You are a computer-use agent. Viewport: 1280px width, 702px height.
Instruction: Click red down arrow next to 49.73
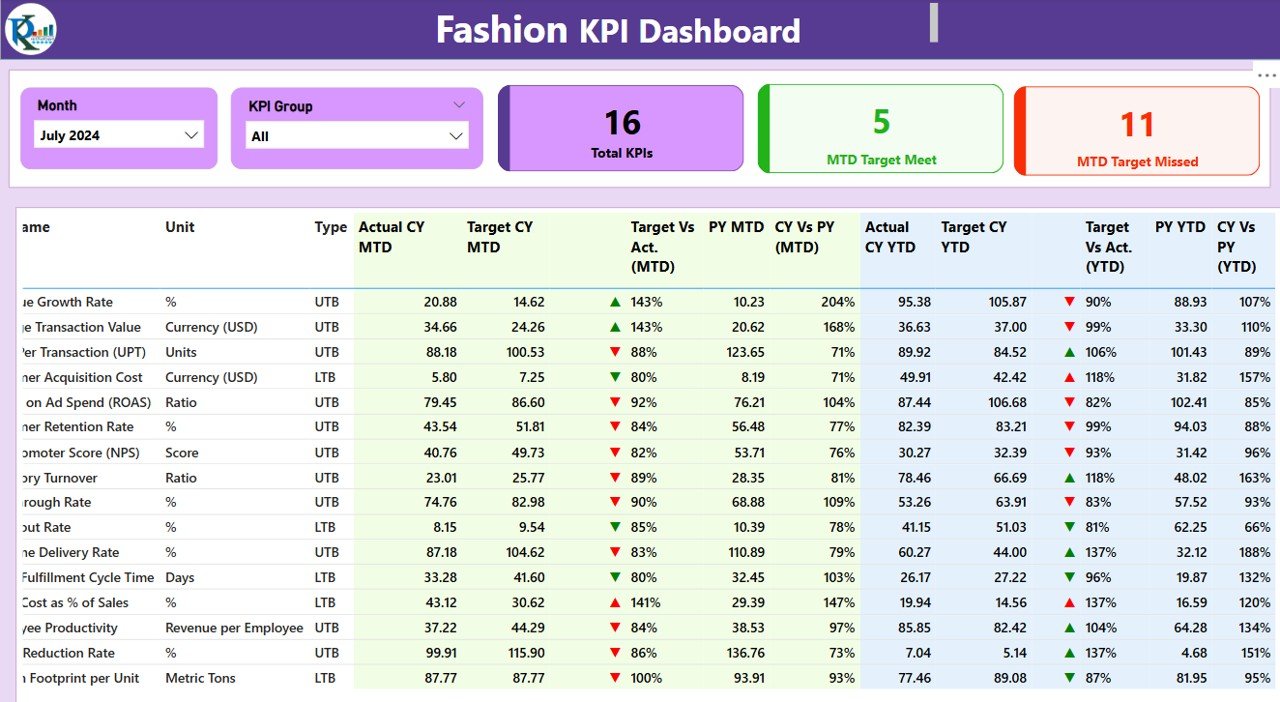point(615,452)
